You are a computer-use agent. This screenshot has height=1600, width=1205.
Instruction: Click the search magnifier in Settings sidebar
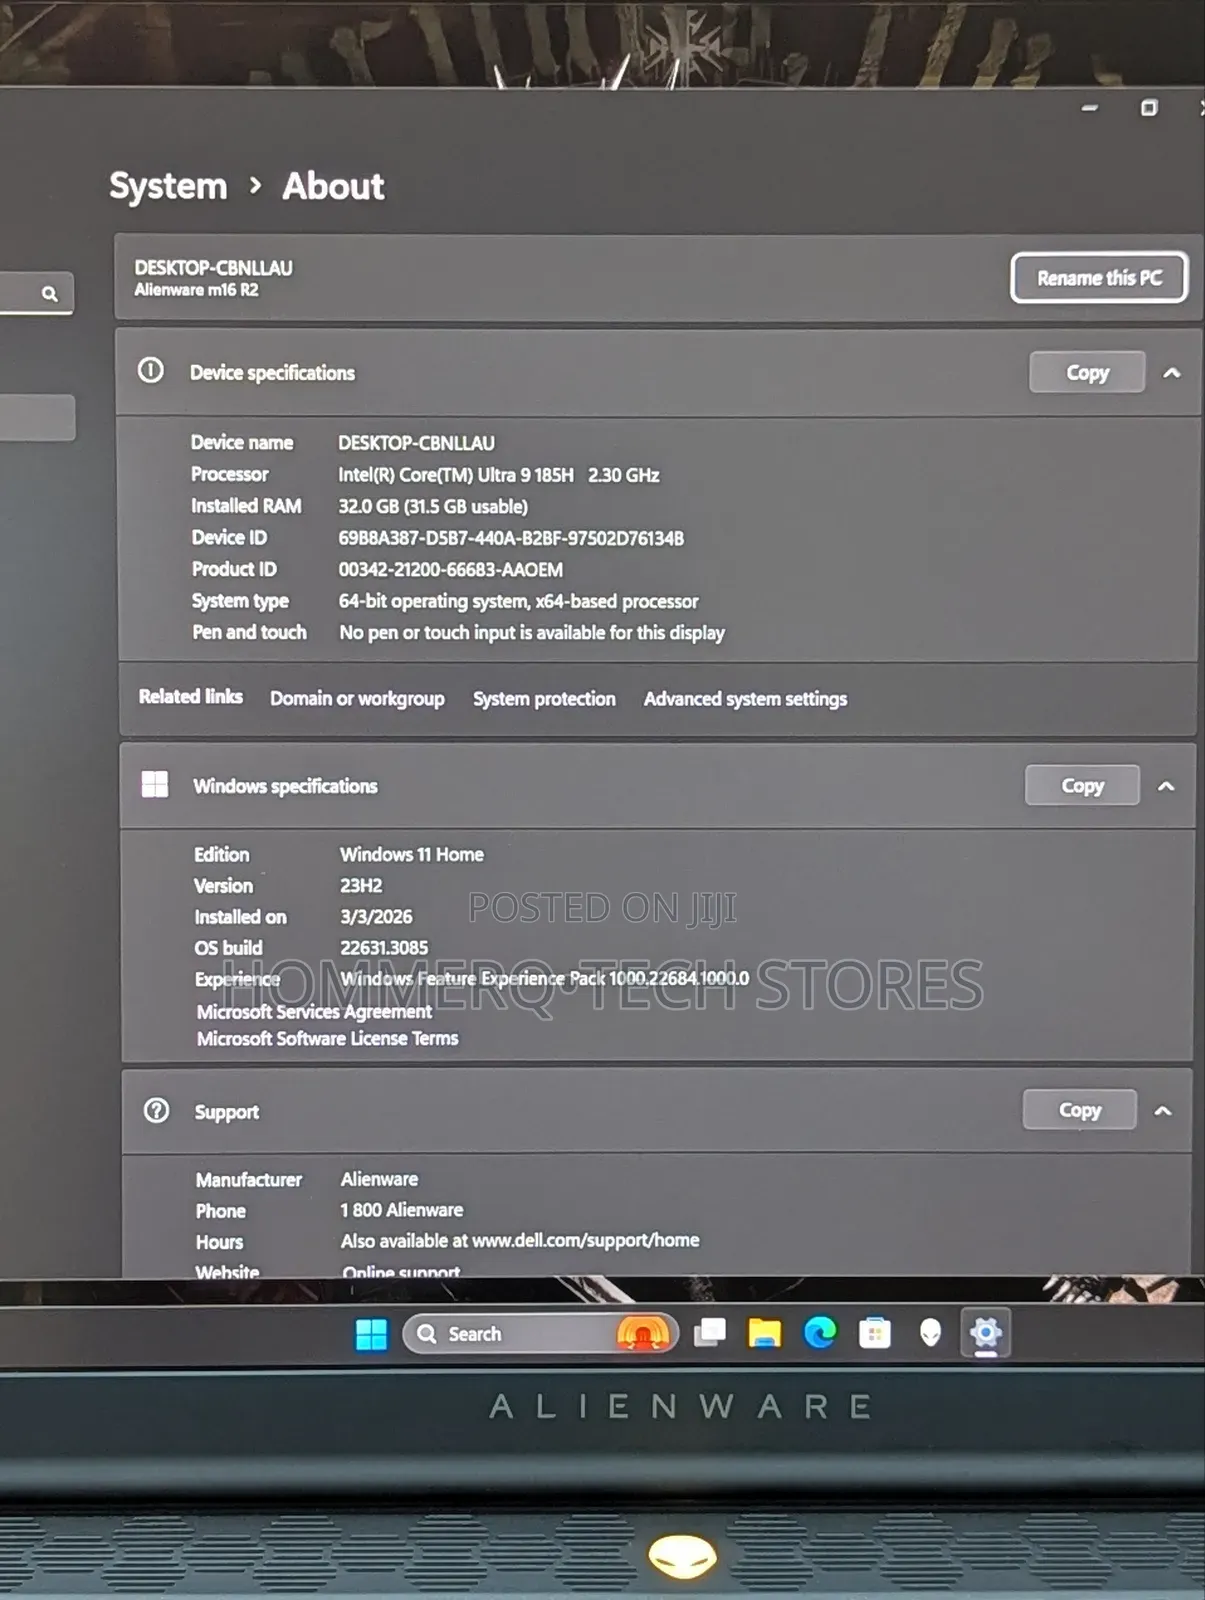(x=49, y=294)
